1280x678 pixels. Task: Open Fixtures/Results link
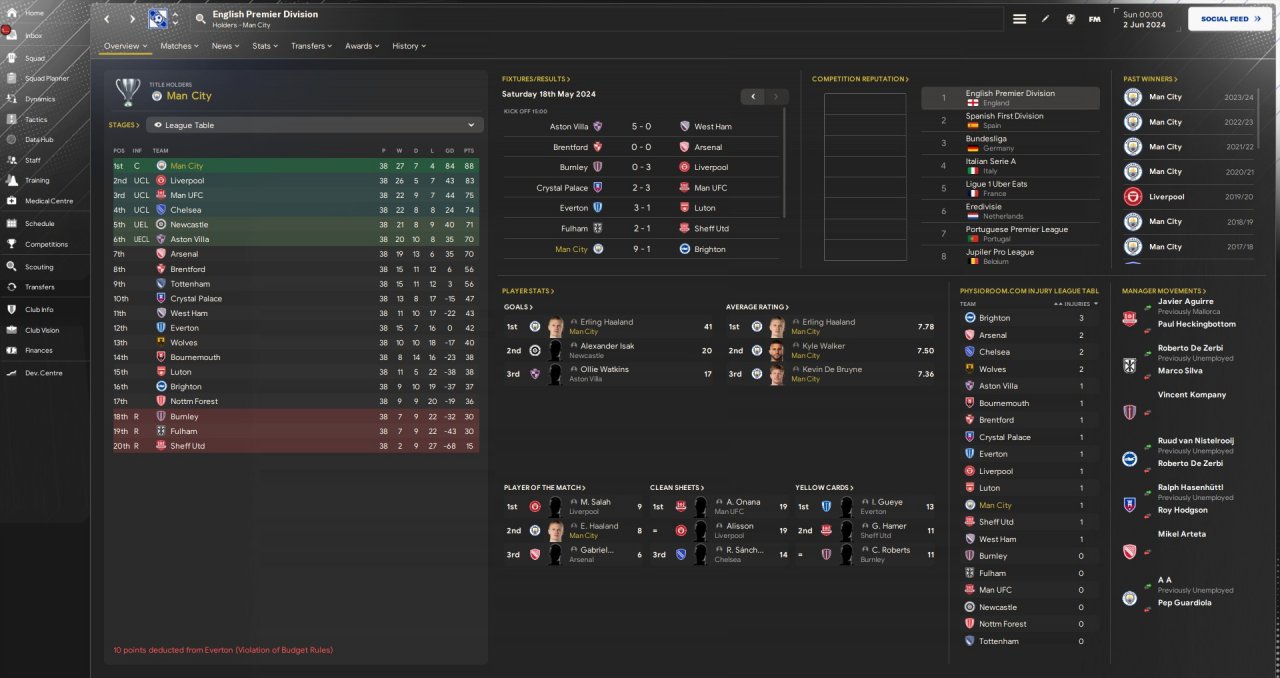[536, 79]
